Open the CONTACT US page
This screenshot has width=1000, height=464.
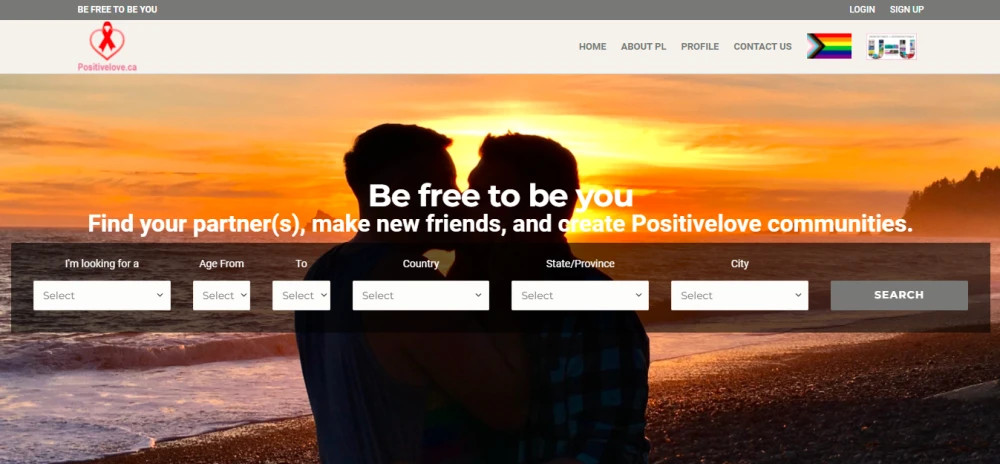762,47
